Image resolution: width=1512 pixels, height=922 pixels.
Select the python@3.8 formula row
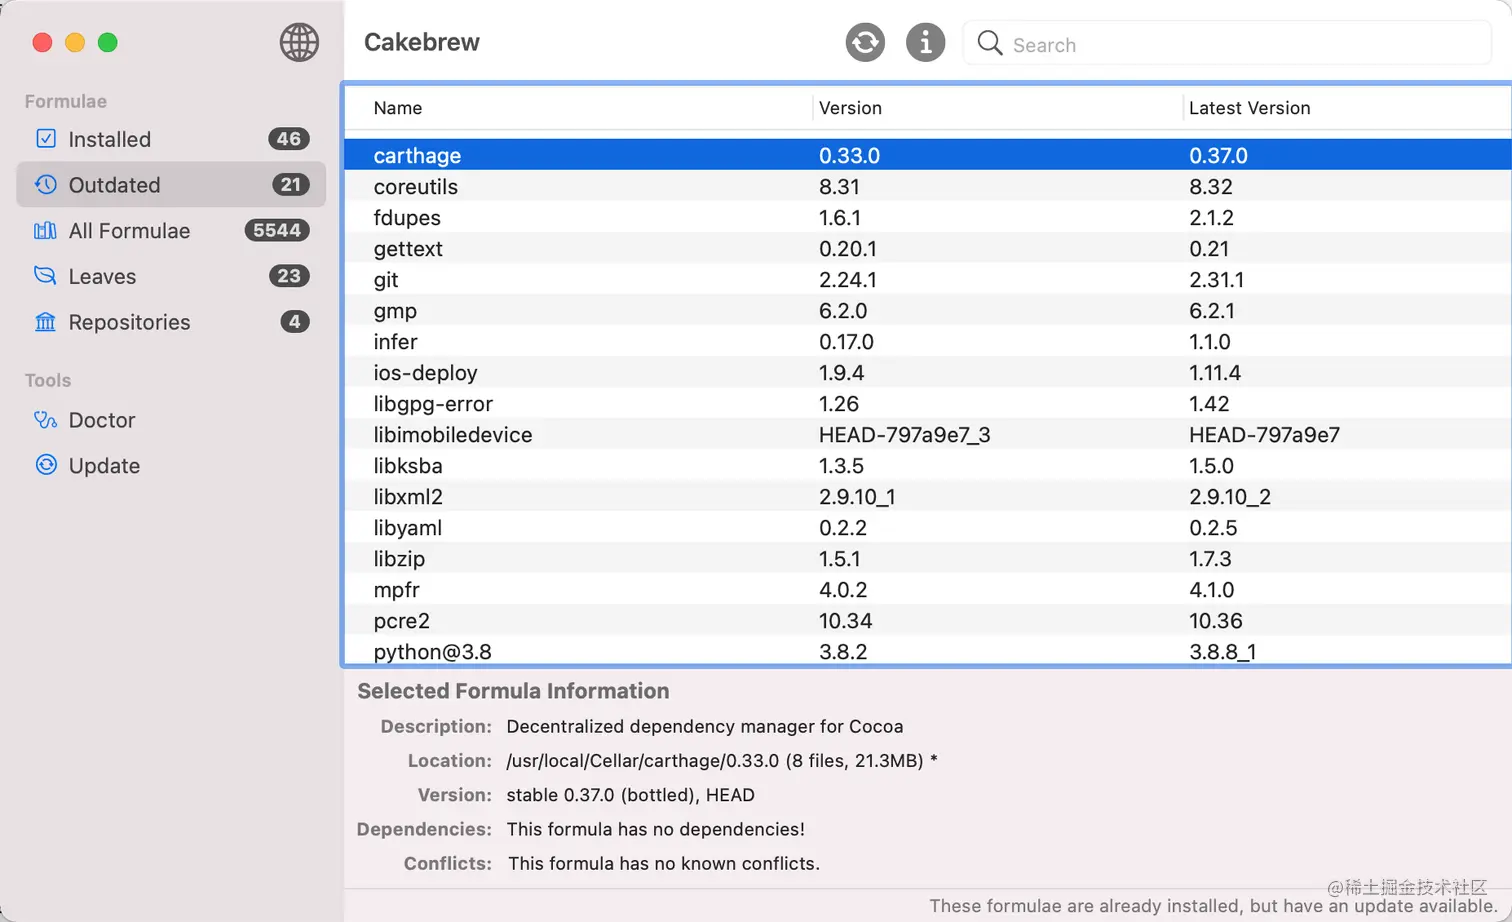tap(928, 650)
